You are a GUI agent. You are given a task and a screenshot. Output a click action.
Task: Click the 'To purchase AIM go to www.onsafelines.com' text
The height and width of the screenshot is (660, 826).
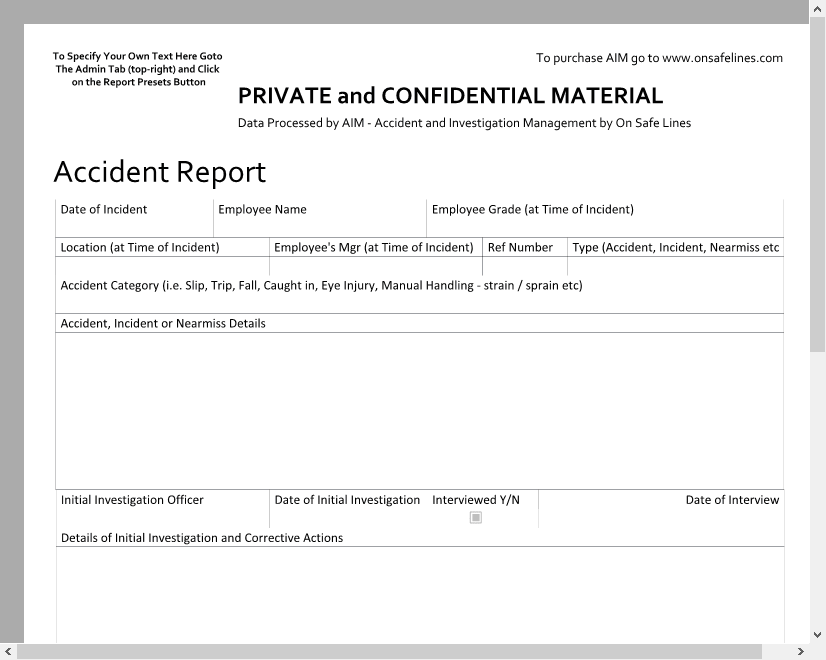(x=659, y=58)
